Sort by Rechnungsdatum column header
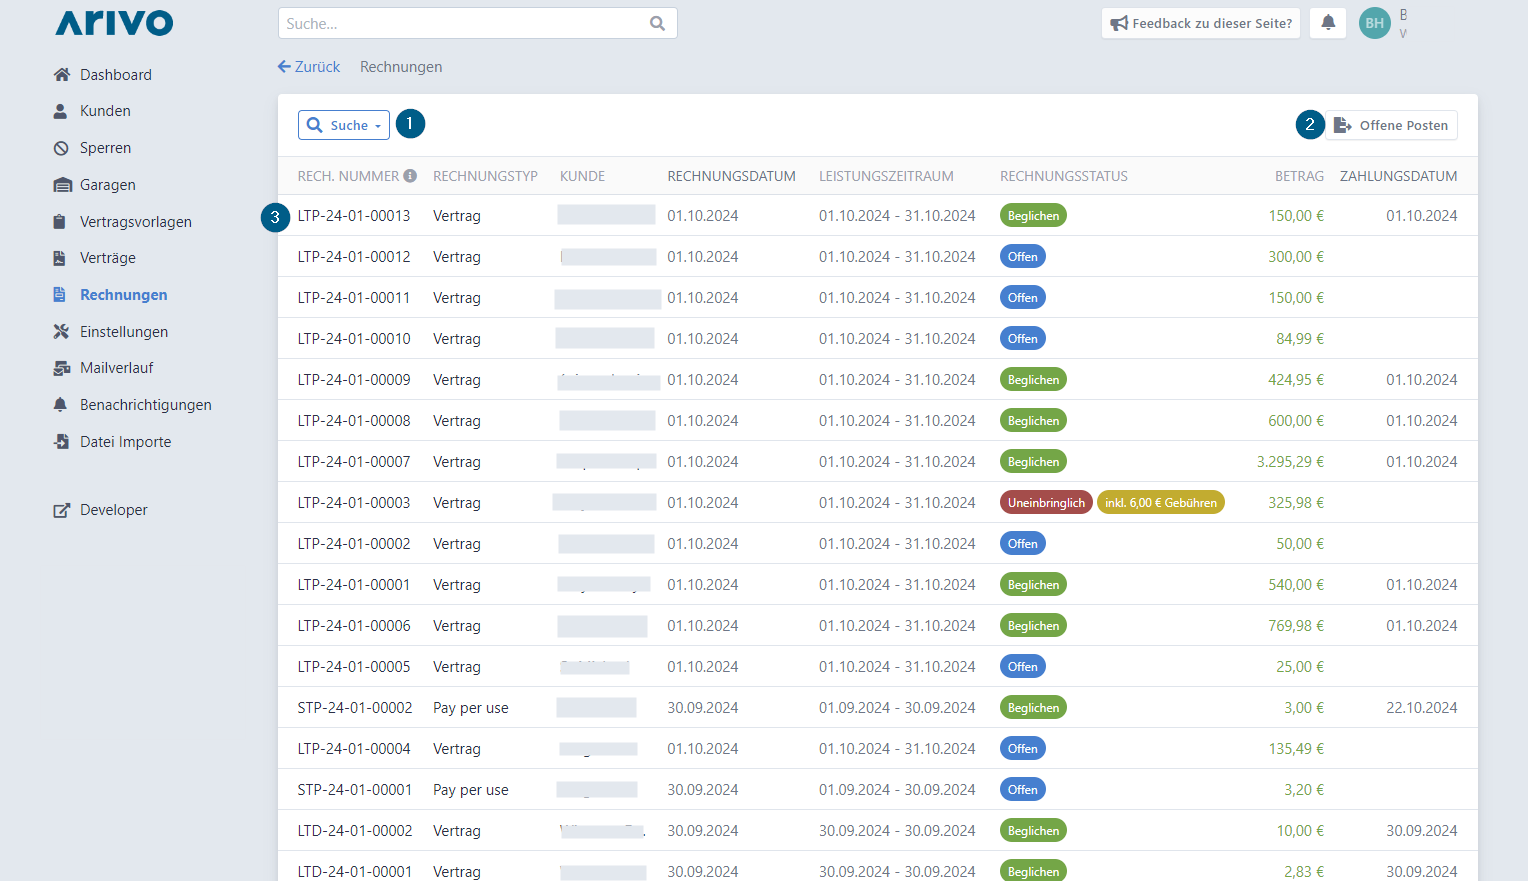 coord(732,176)
